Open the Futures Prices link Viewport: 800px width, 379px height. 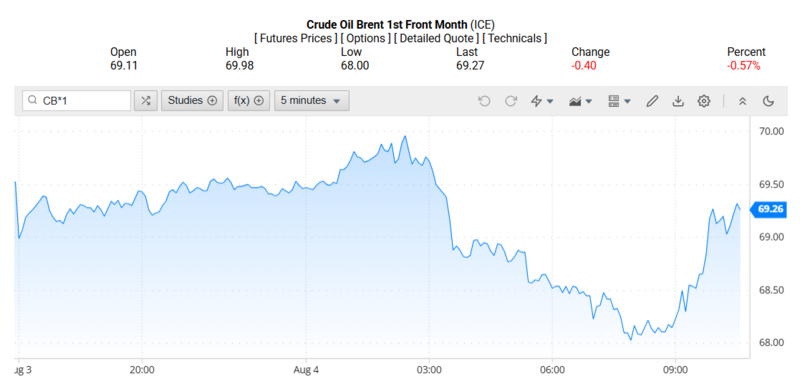(x=296, y=38)
